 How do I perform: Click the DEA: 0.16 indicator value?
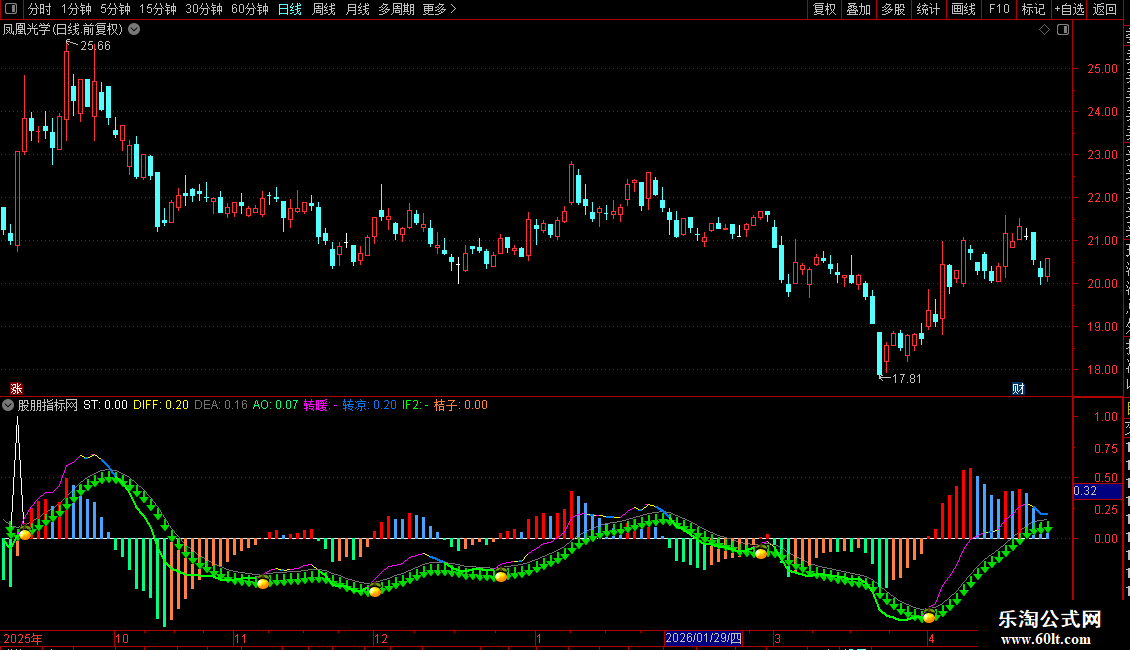(x=221, y=405)
